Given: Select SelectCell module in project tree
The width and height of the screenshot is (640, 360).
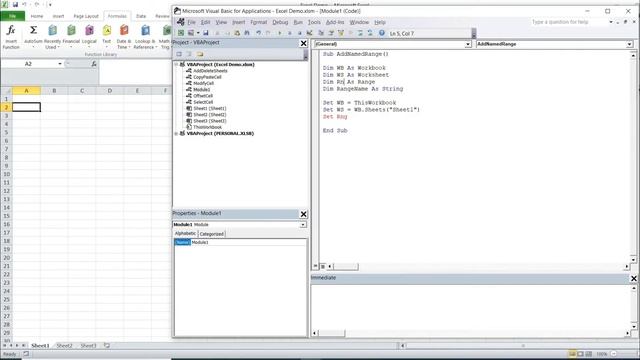Looking at the screenshot, I should point(203,102).
